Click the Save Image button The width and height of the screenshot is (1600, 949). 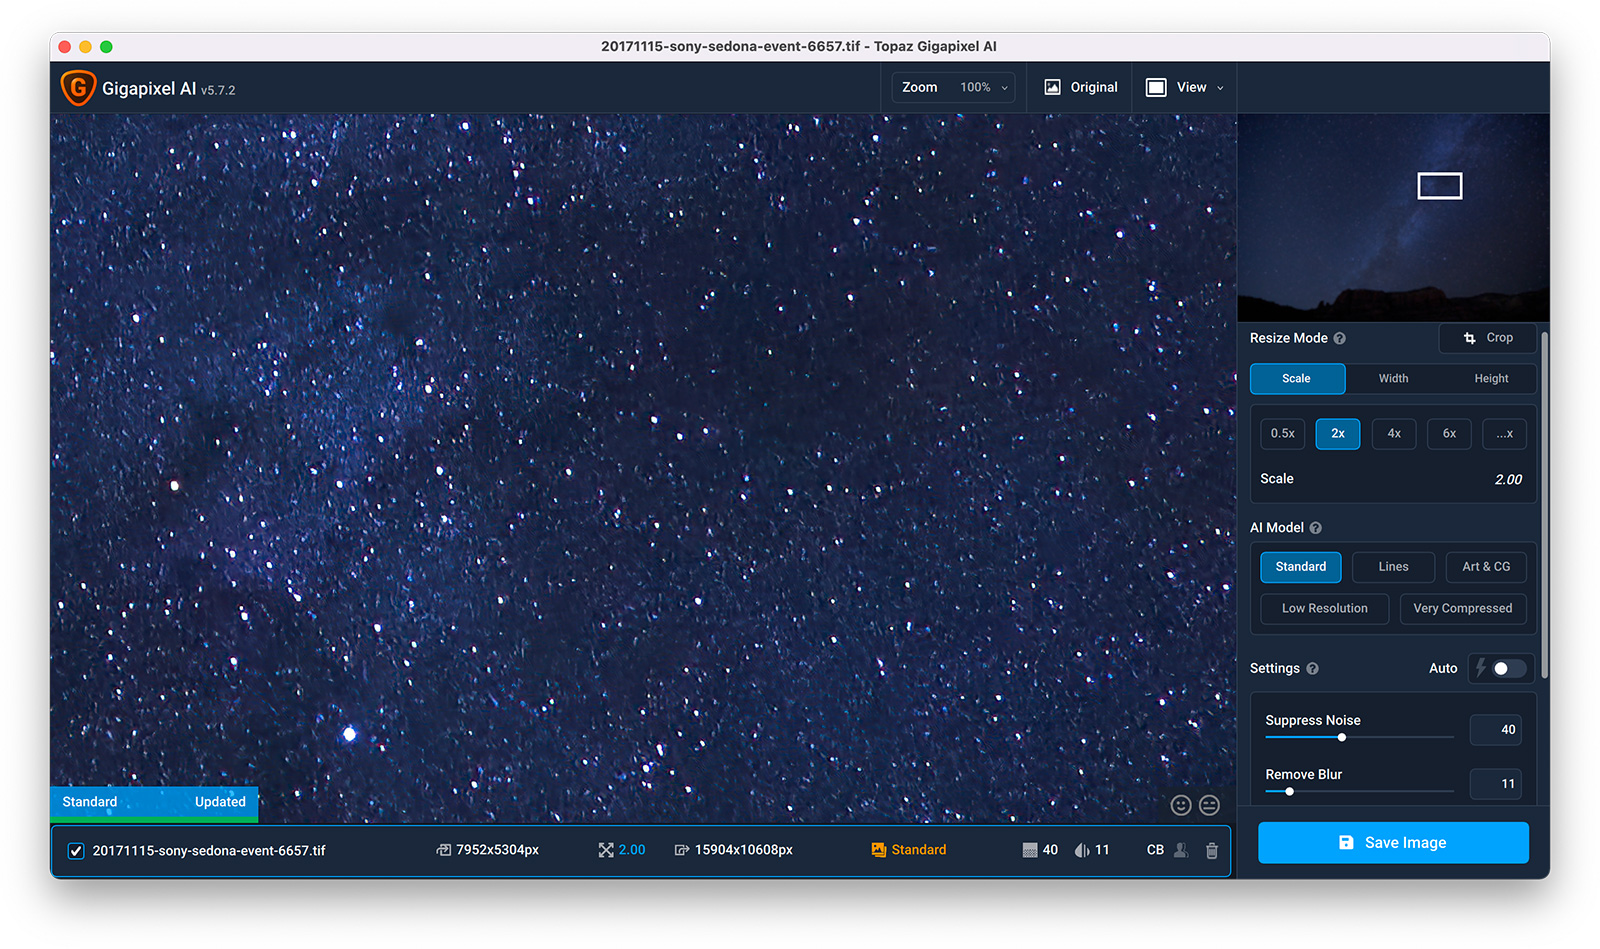pos(1392,842)
